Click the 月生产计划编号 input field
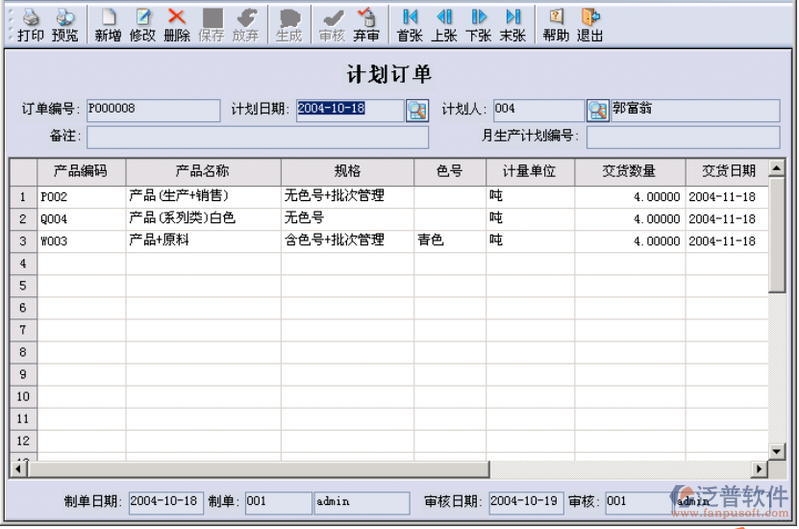This screenshot has height=529, width=799. point(682,136)
